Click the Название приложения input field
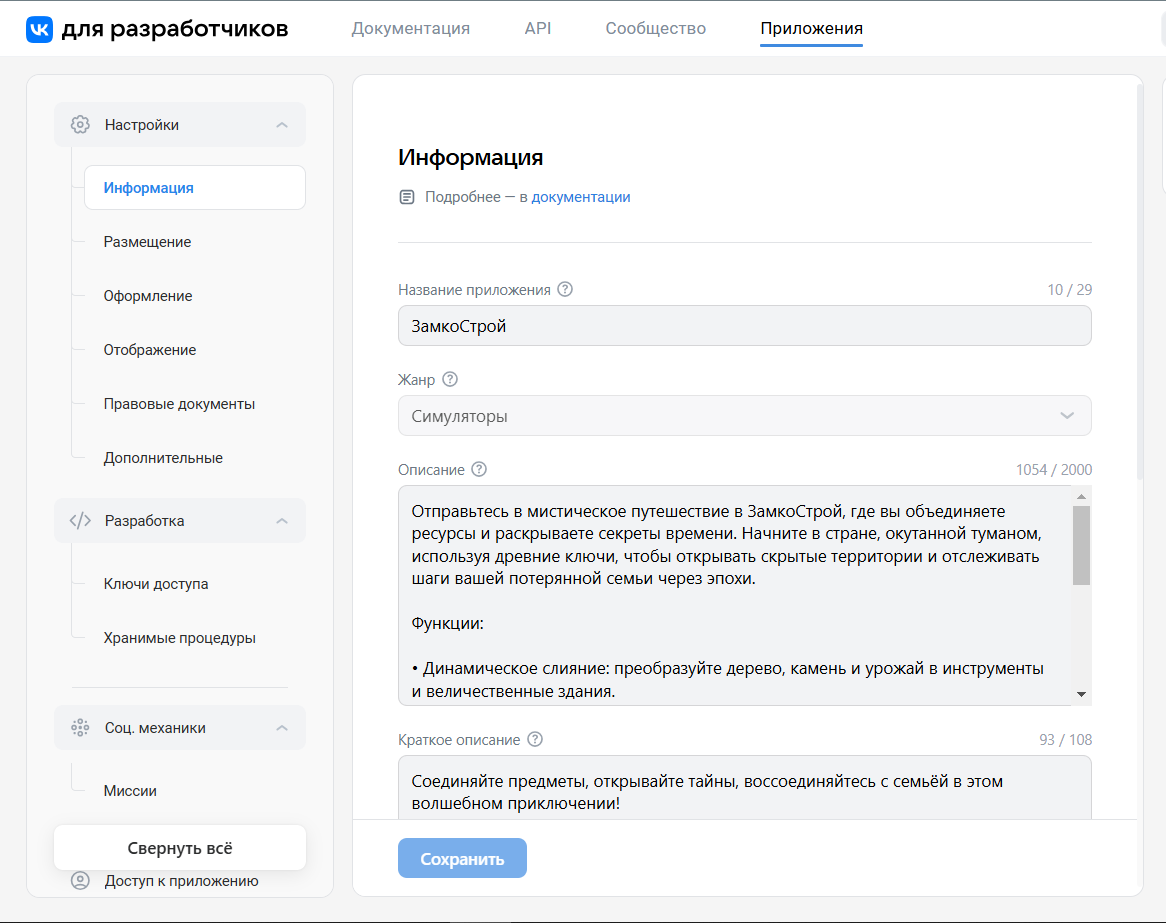Screen dimensions: 1166x923 point(744,326)
